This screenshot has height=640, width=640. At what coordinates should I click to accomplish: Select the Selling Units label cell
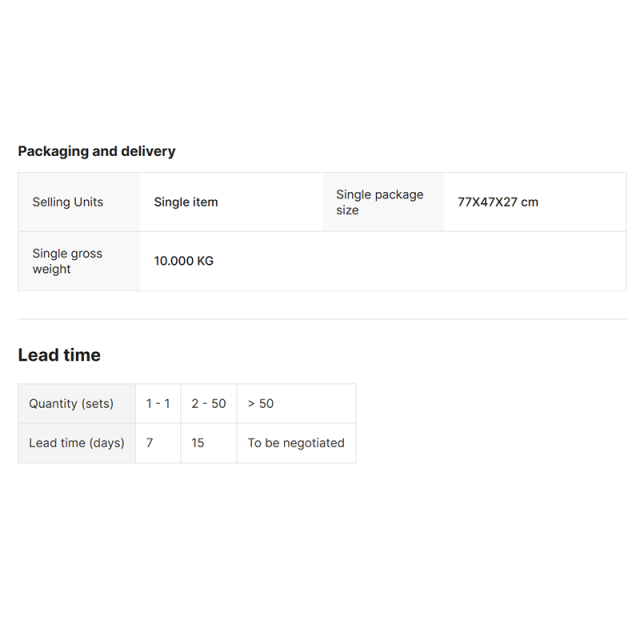tap(79, 202)
